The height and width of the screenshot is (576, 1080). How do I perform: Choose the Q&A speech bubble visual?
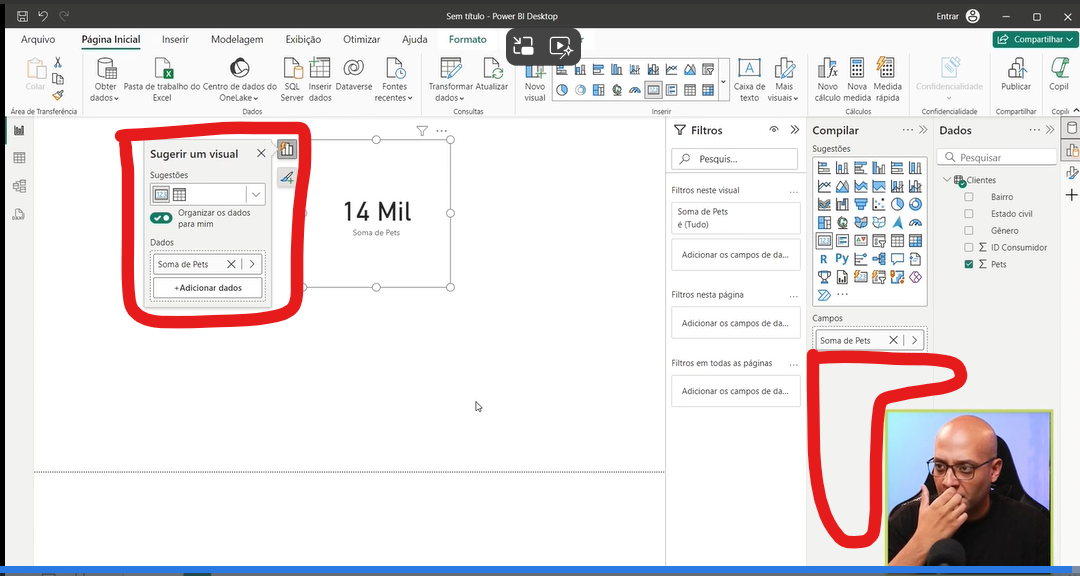pos(897,259)
